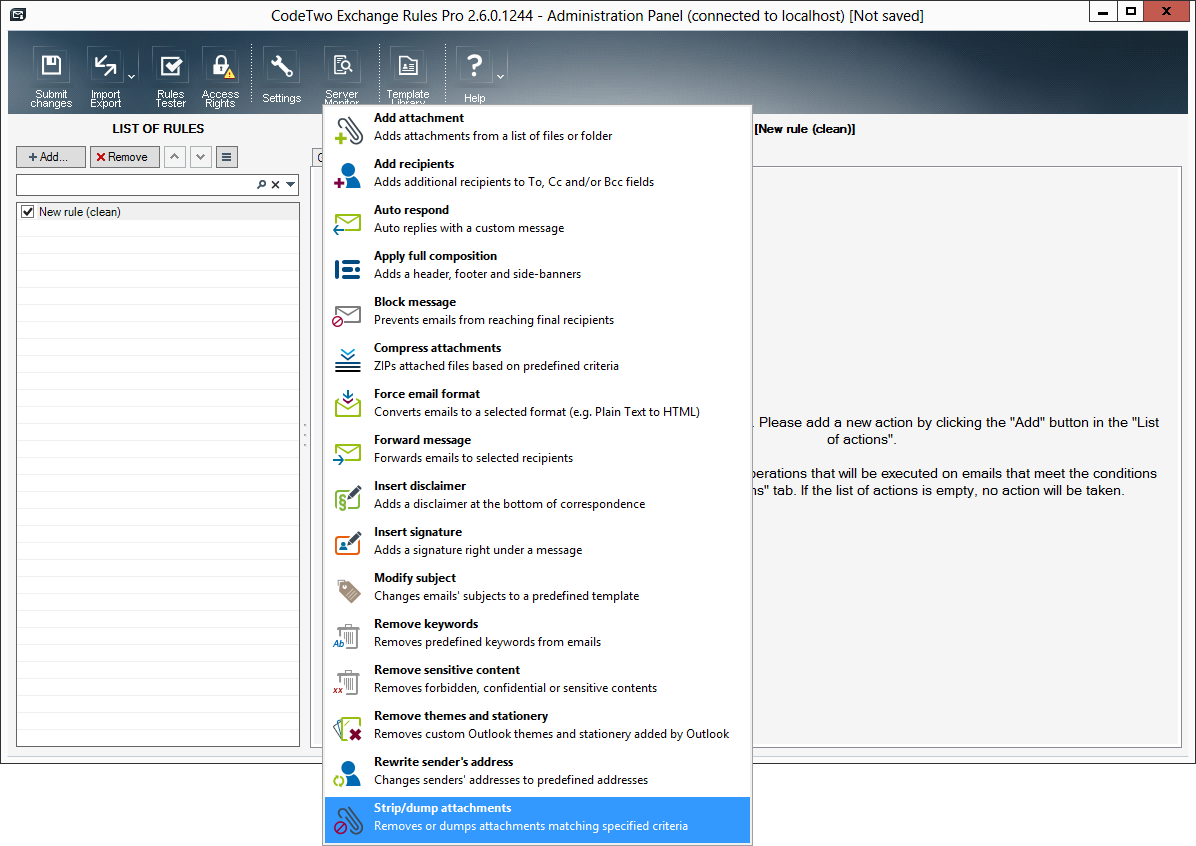Click the Import Export icon
This screenshot has width=1196, height=846.
tap(104, 67)
